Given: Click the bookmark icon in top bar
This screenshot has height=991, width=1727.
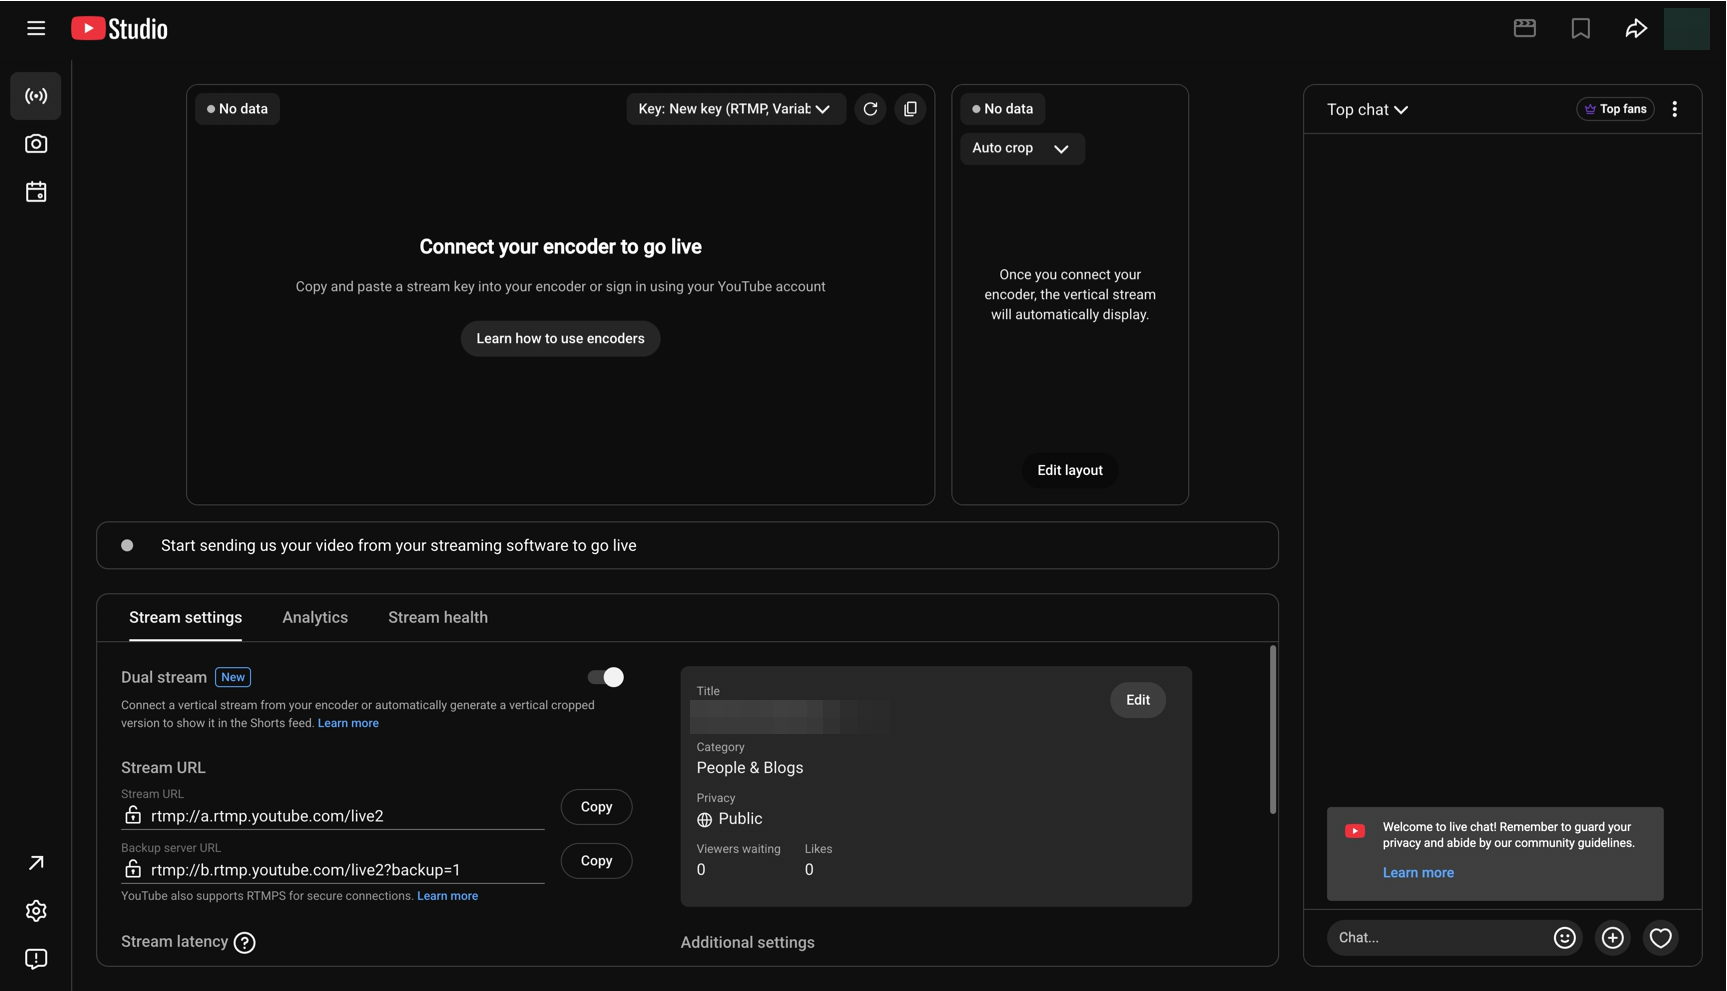Looking at the screenshot, I should pyautogui.click(x=1580, y=28).
